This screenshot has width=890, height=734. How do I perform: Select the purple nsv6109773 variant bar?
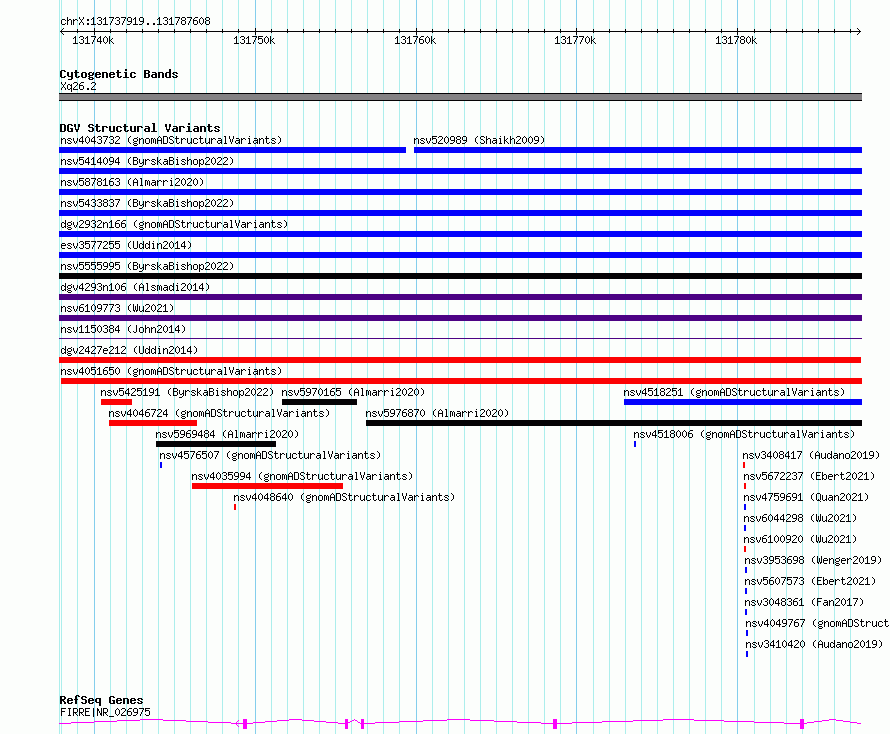[x=460, y=318]
